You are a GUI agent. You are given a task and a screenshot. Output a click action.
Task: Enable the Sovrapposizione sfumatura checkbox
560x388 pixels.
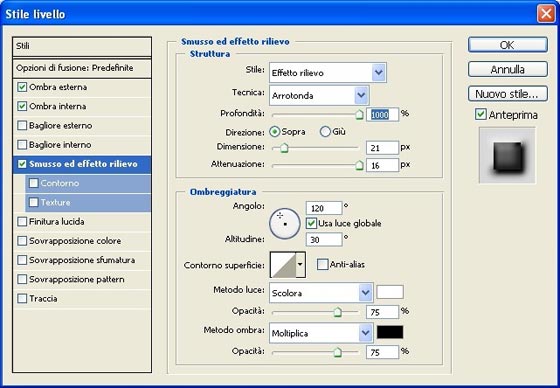click(22, 260)
